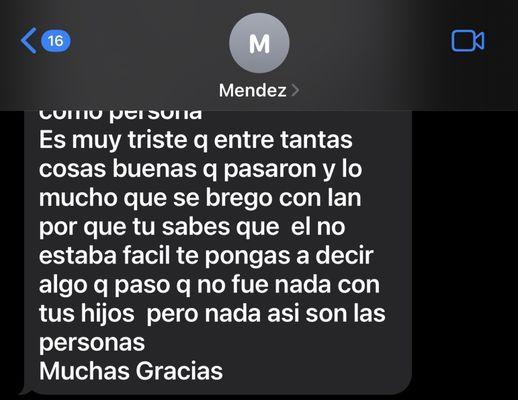518x400 pixels.
Task: Tap the blue back arrow
Action: pyautogui.click(x=29, y=41)
